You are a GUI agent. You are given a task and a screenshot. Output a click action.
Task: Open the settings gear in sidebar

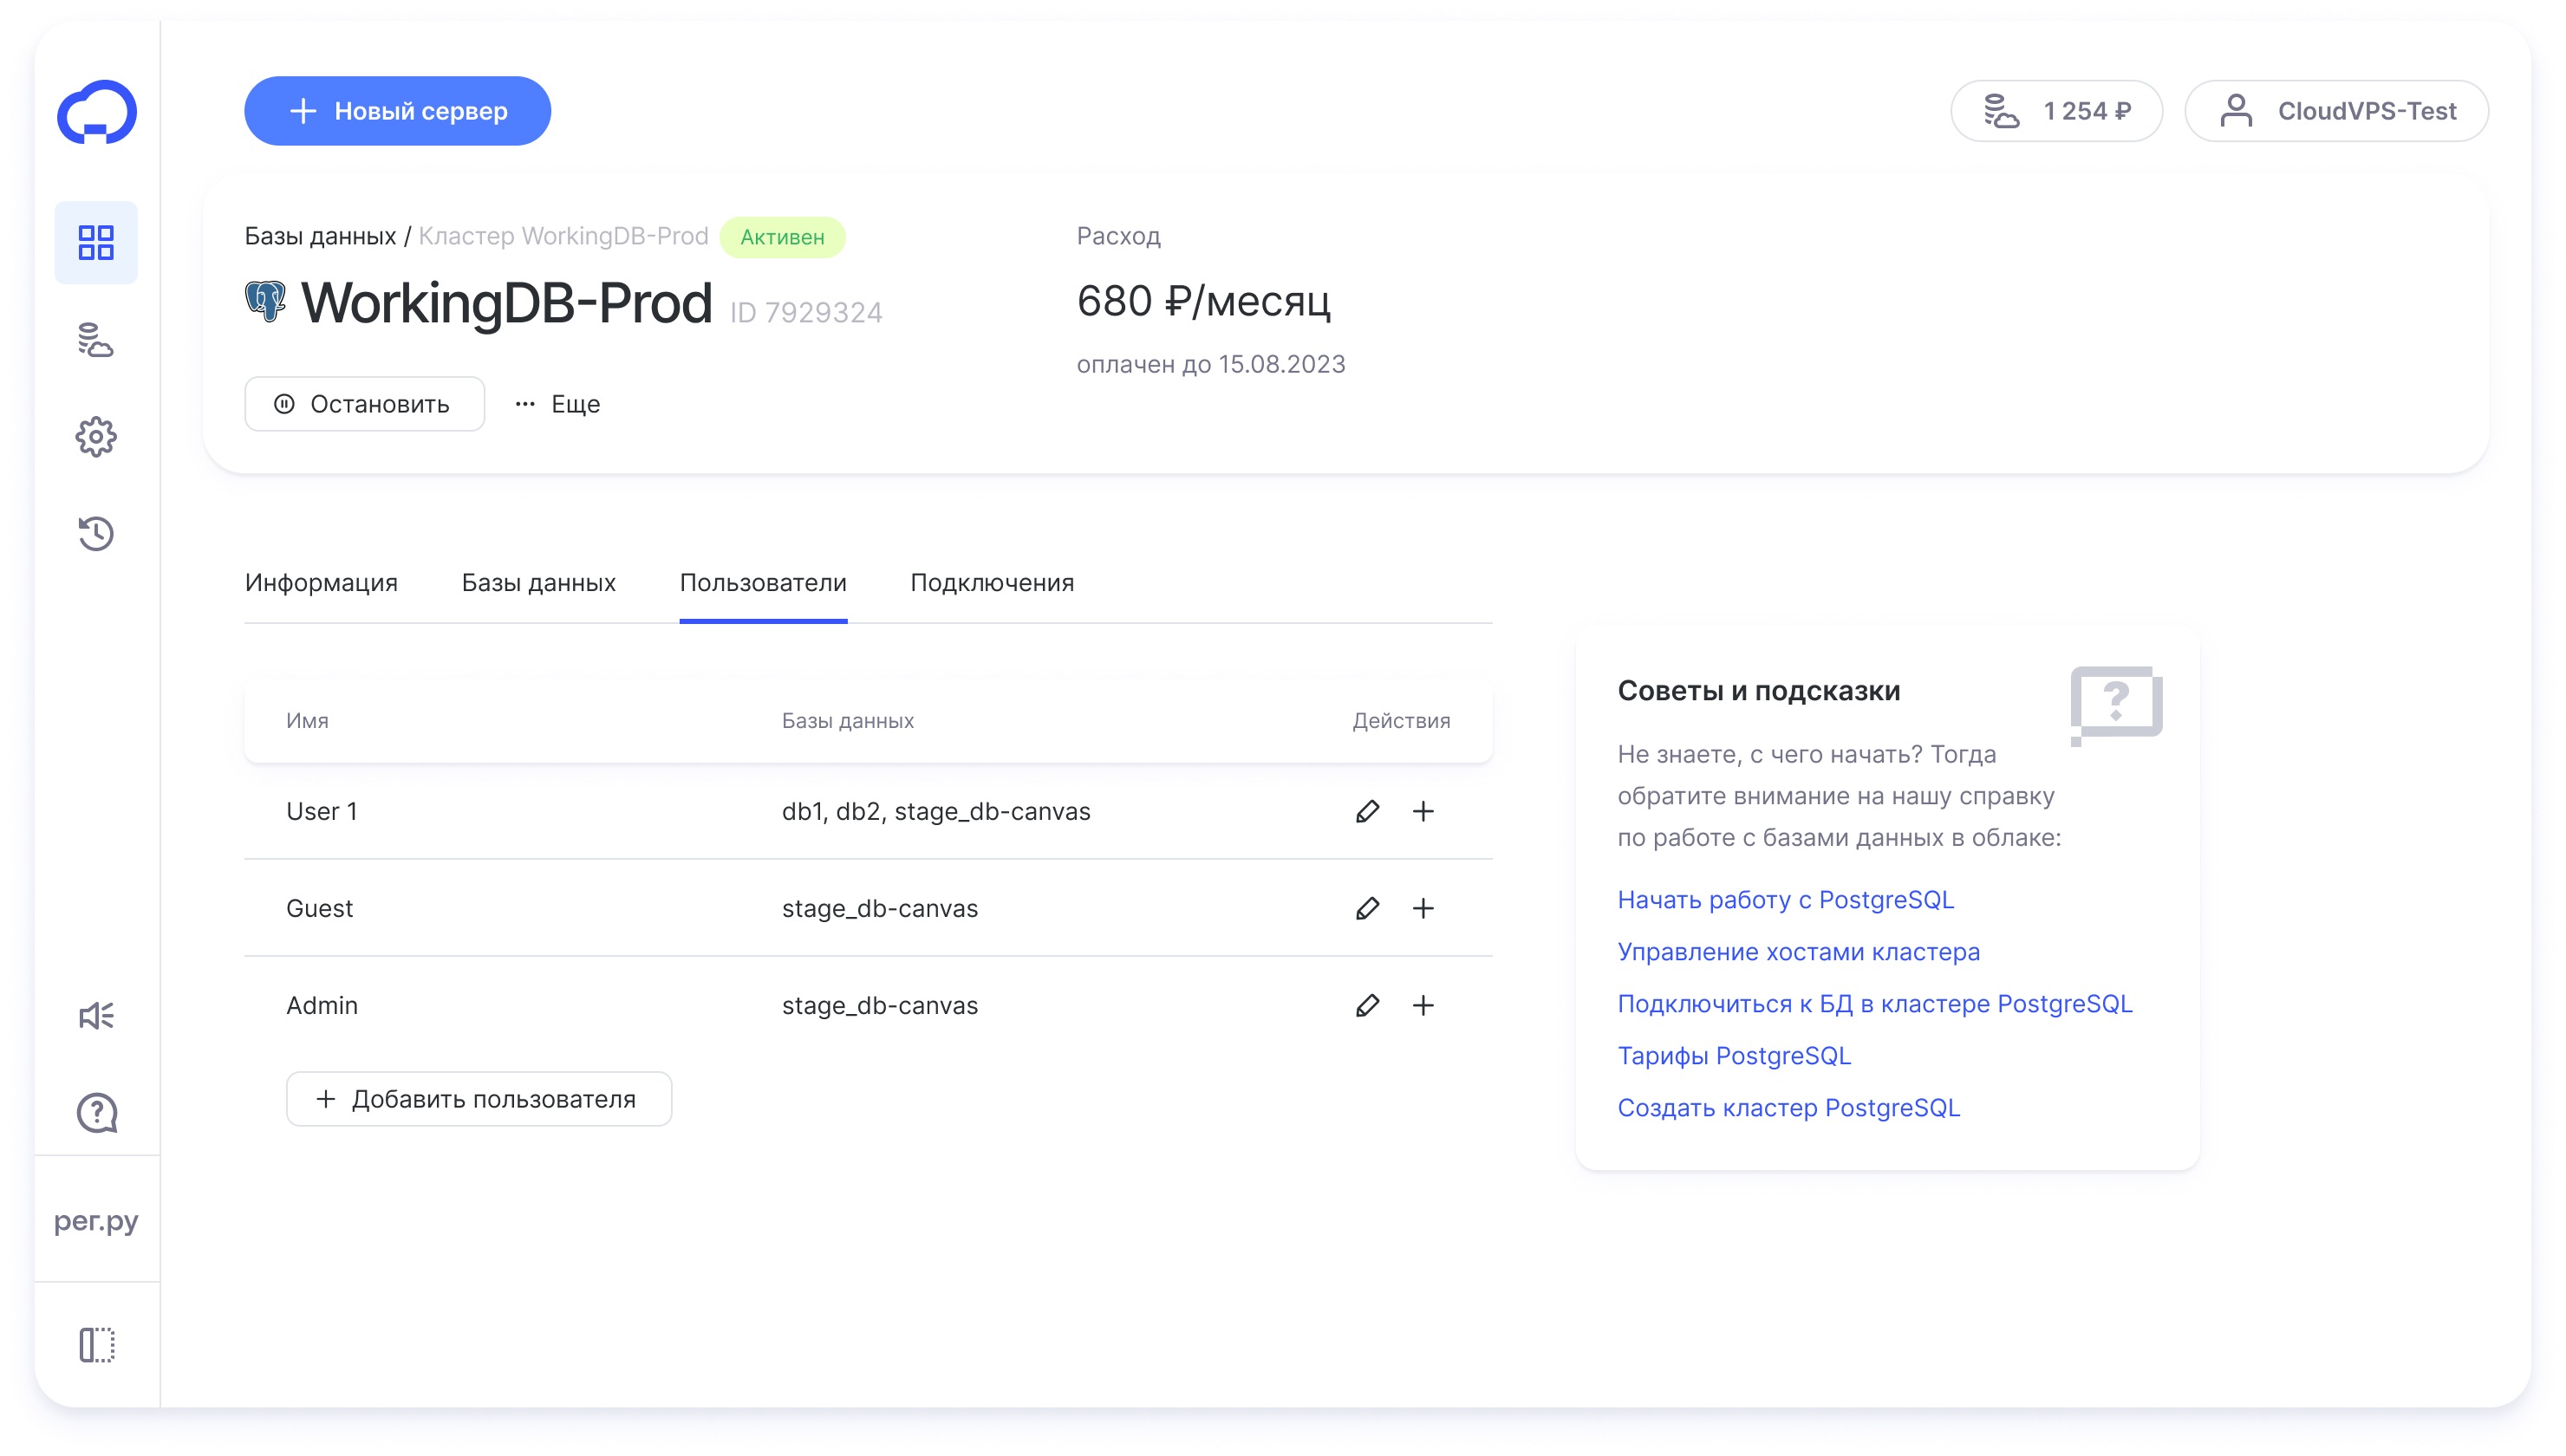click(x=96, y=437)
